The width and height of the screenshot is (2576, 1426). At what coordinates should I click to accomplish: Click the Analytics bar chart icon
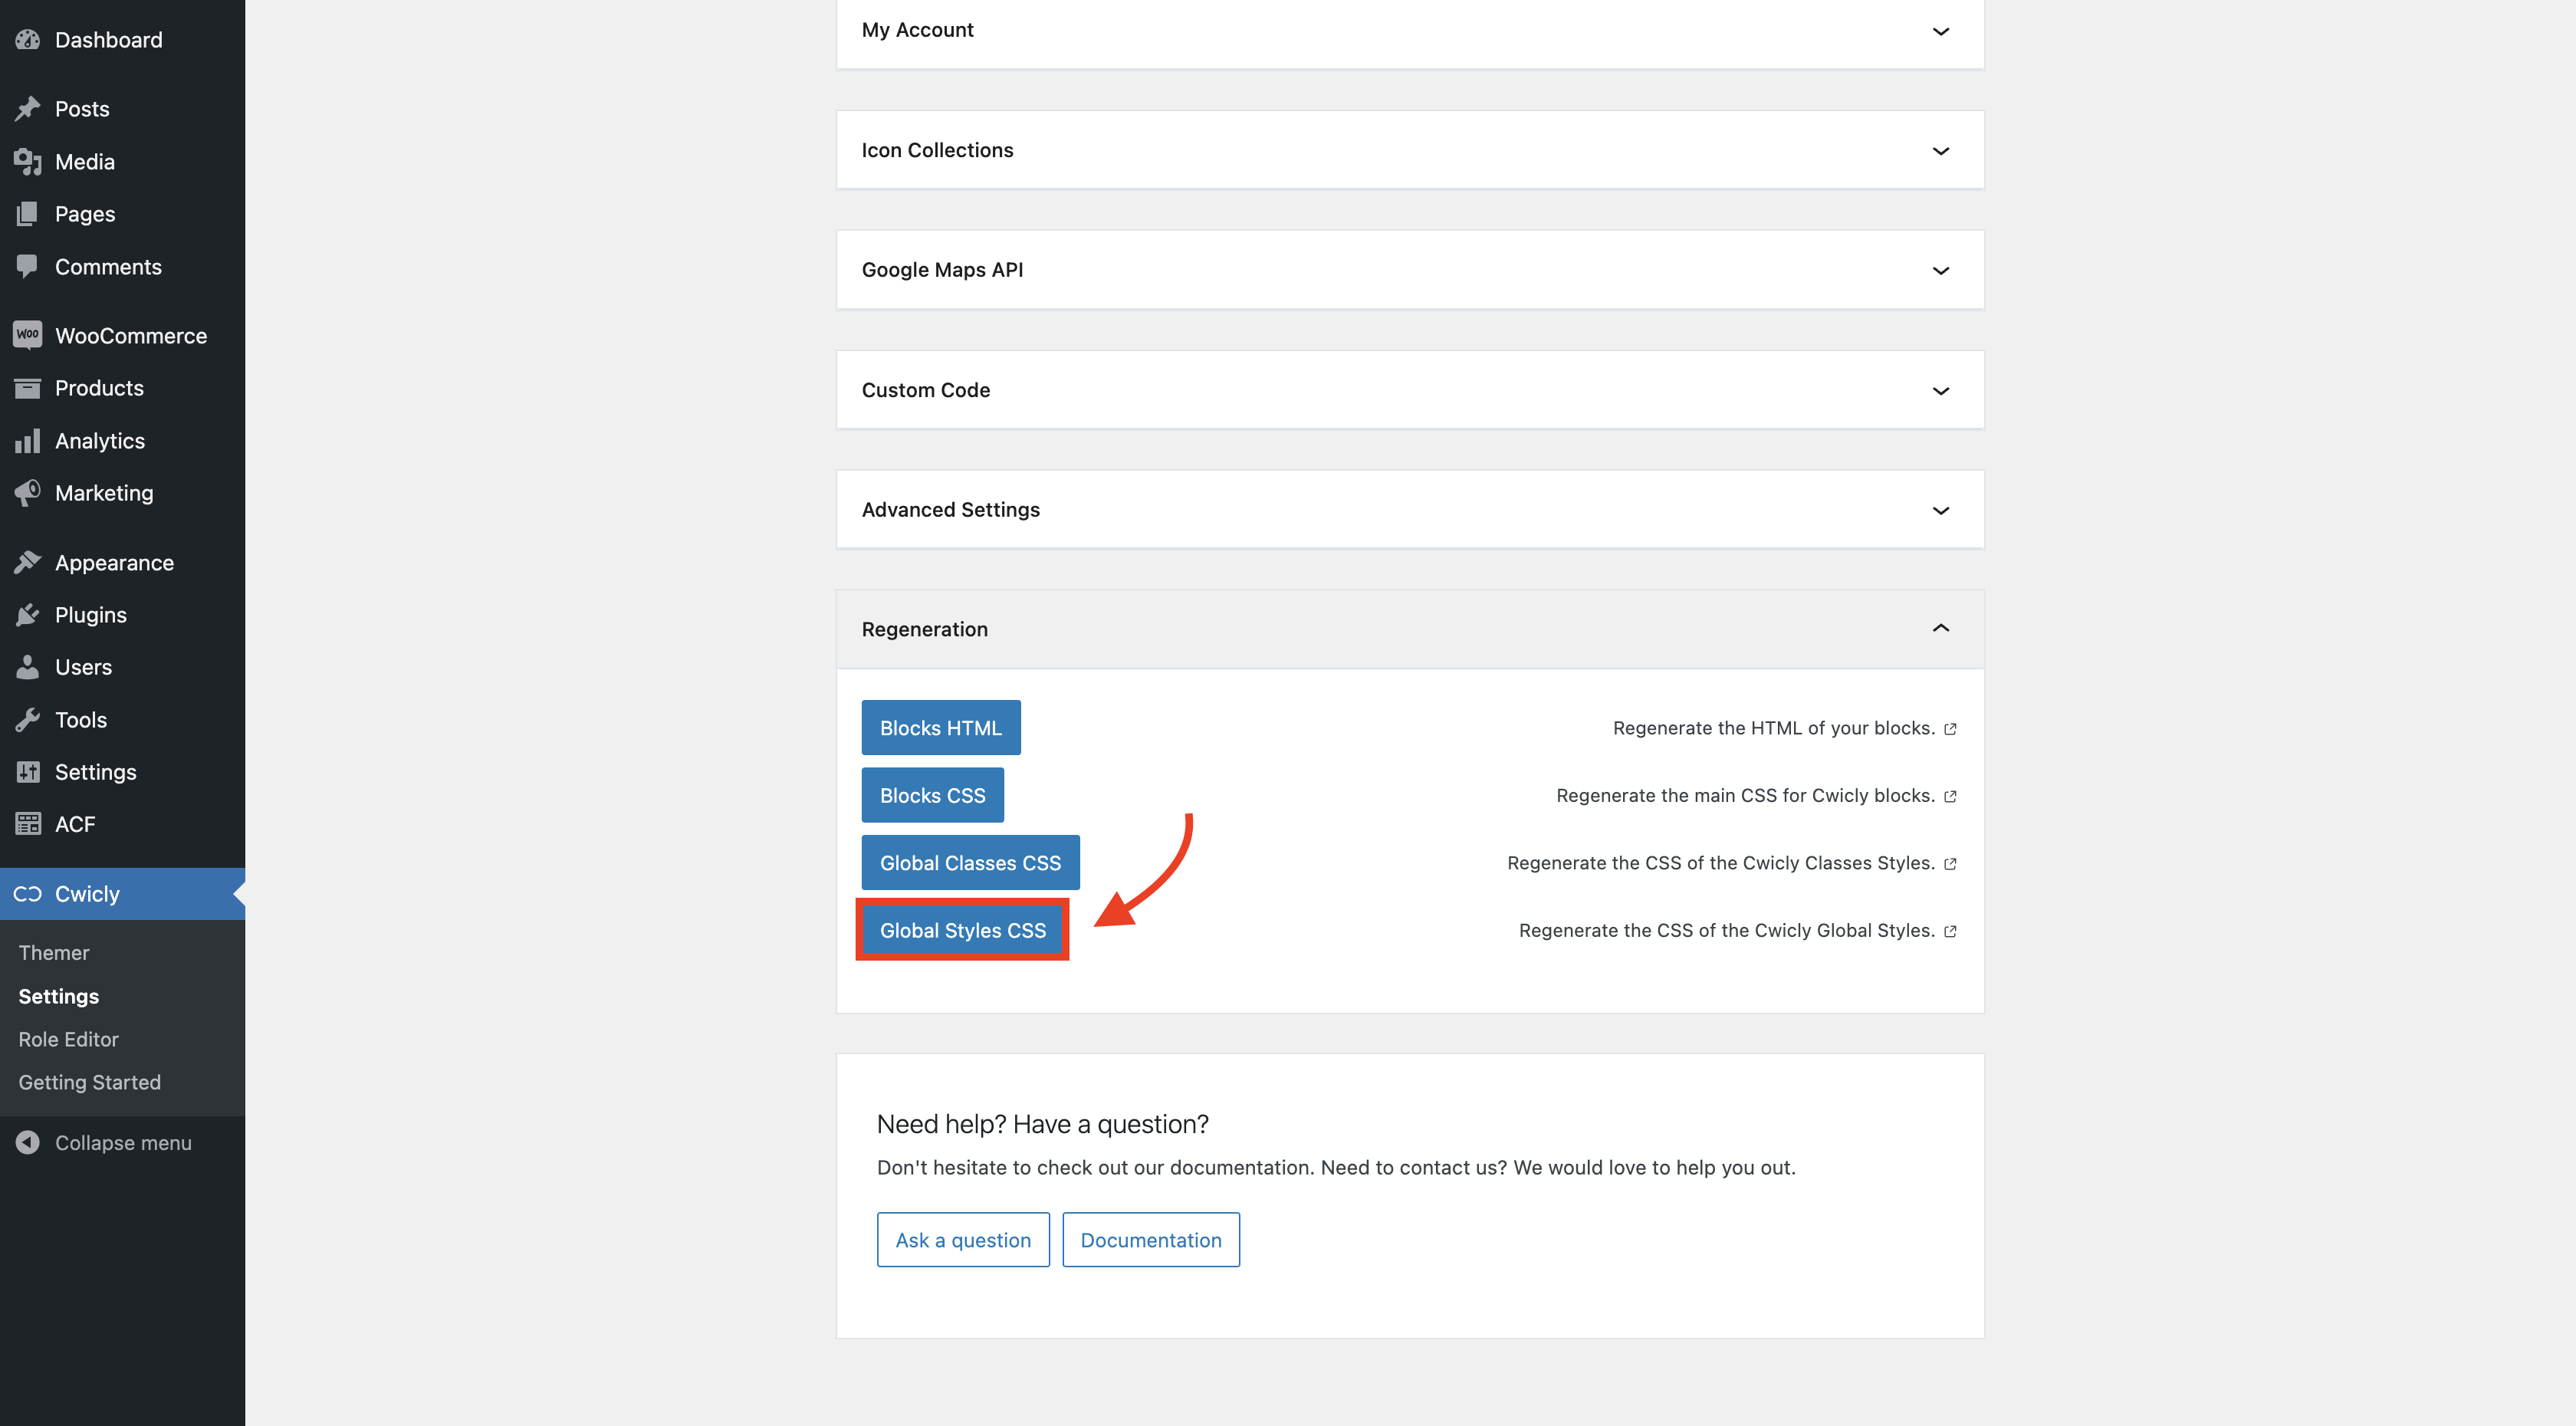pos(28,441)
